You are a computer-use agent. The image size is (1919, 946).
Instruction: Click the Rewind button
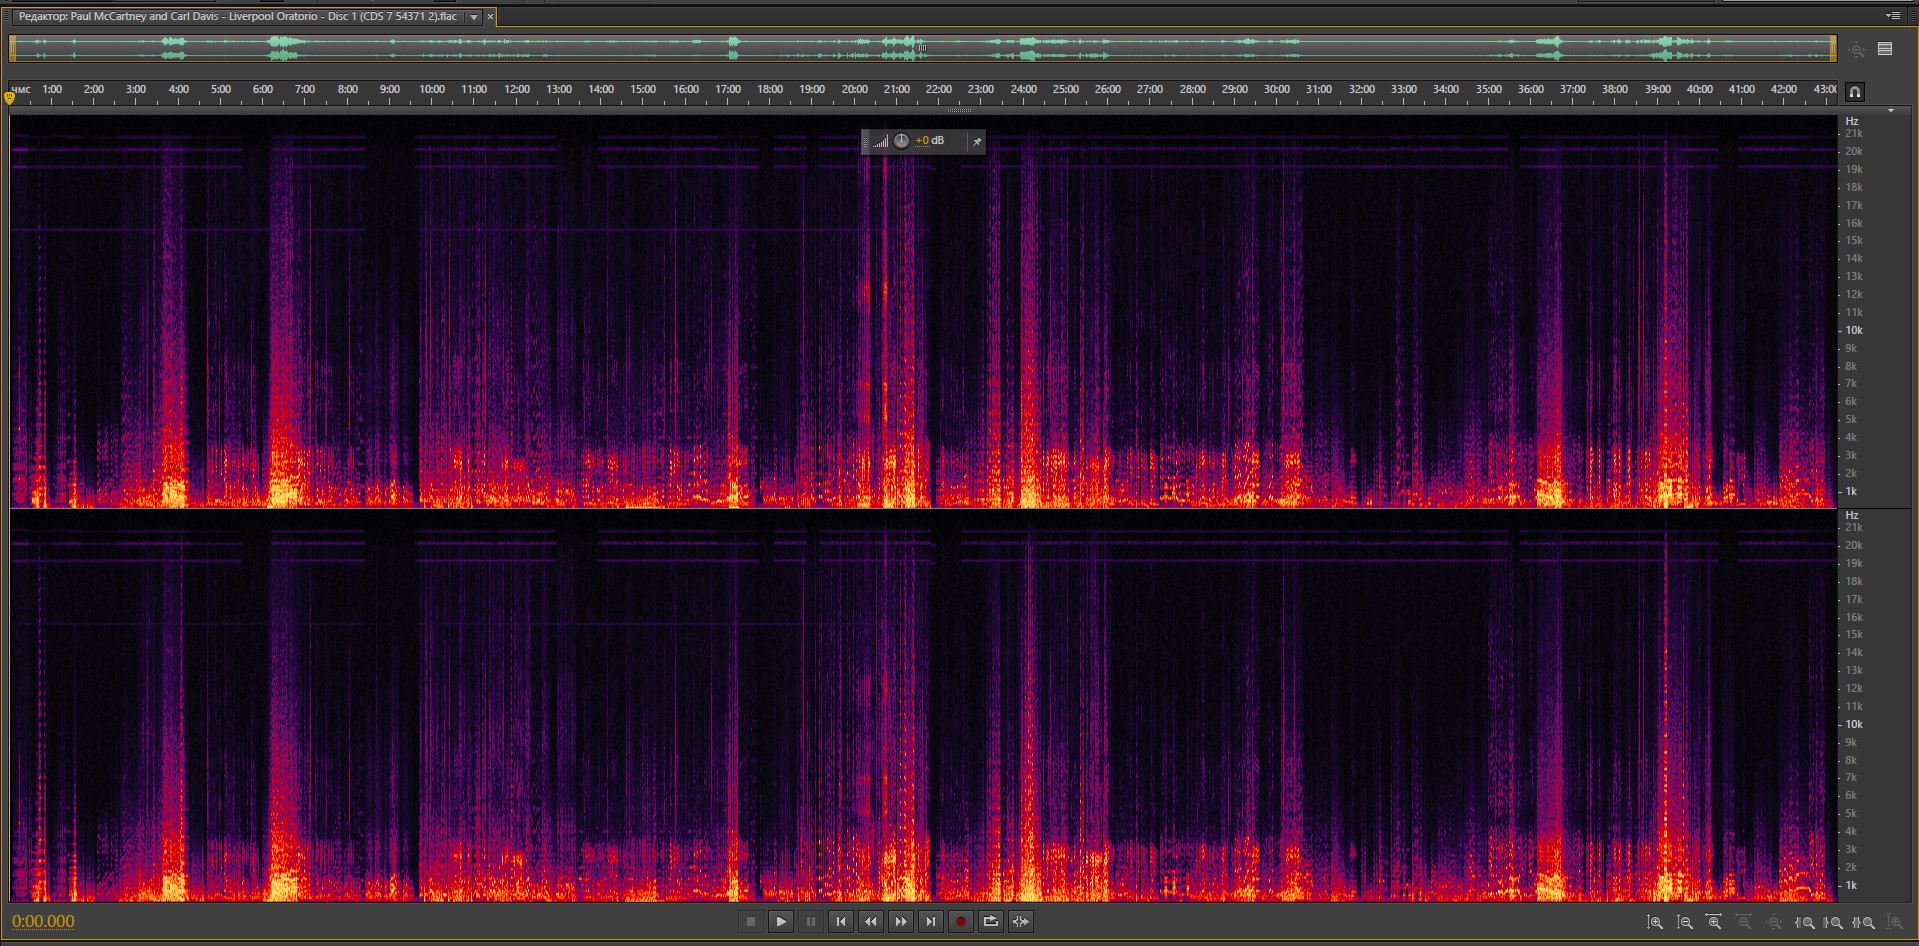871,922
